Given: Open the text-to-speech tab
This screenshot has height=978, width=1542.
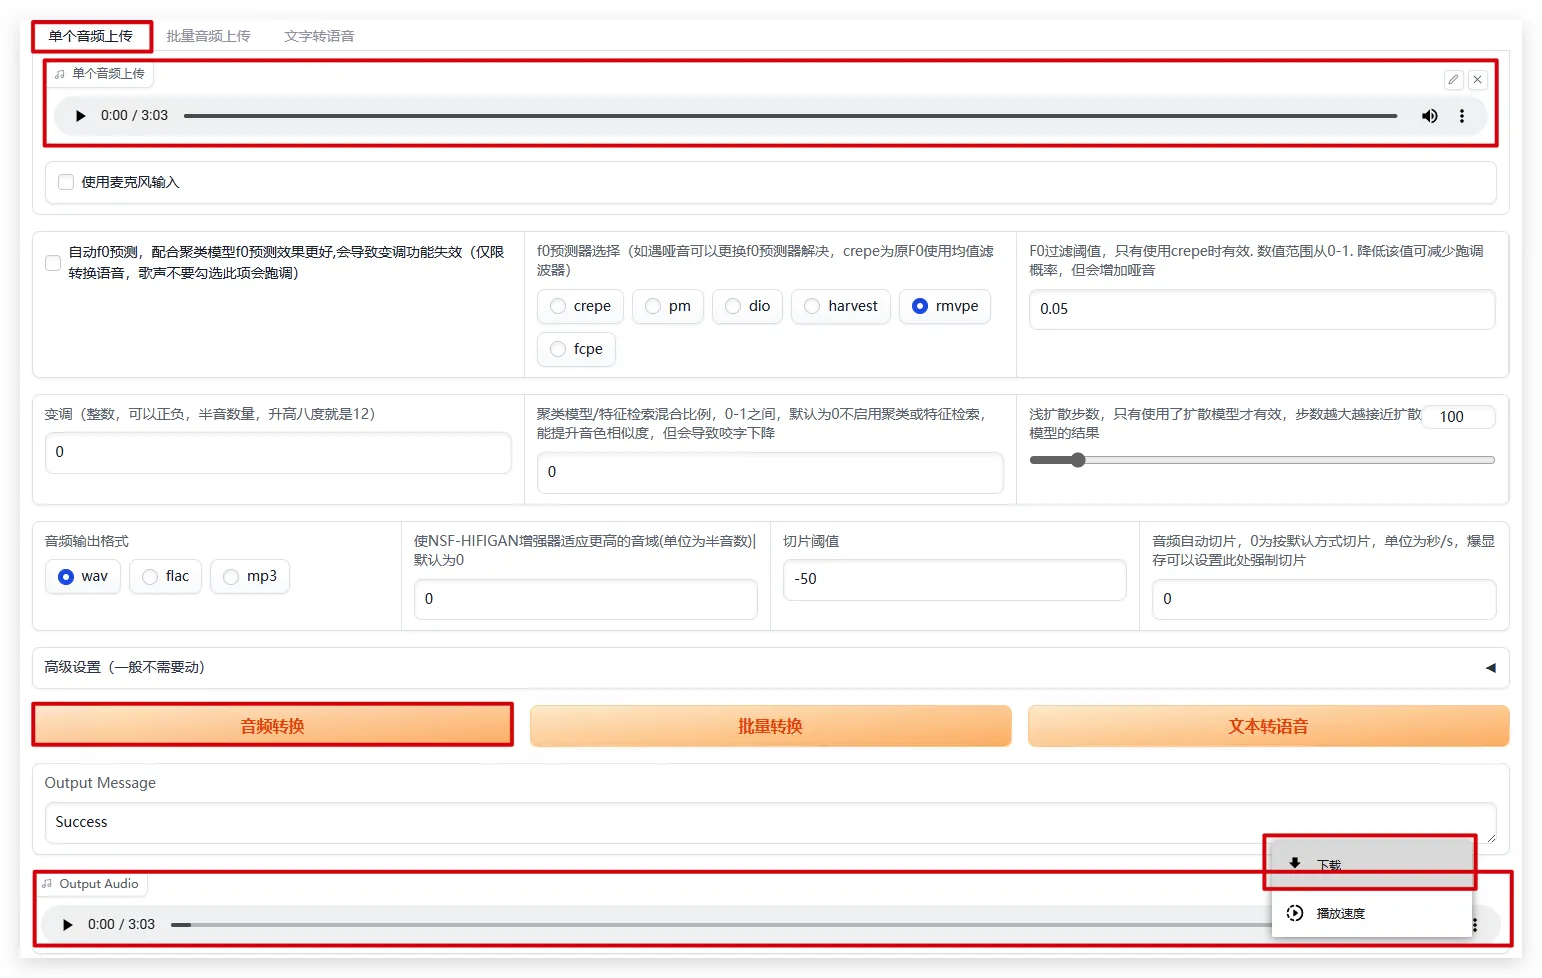Looking at the screenshot, I should click(x=319, y=36).
